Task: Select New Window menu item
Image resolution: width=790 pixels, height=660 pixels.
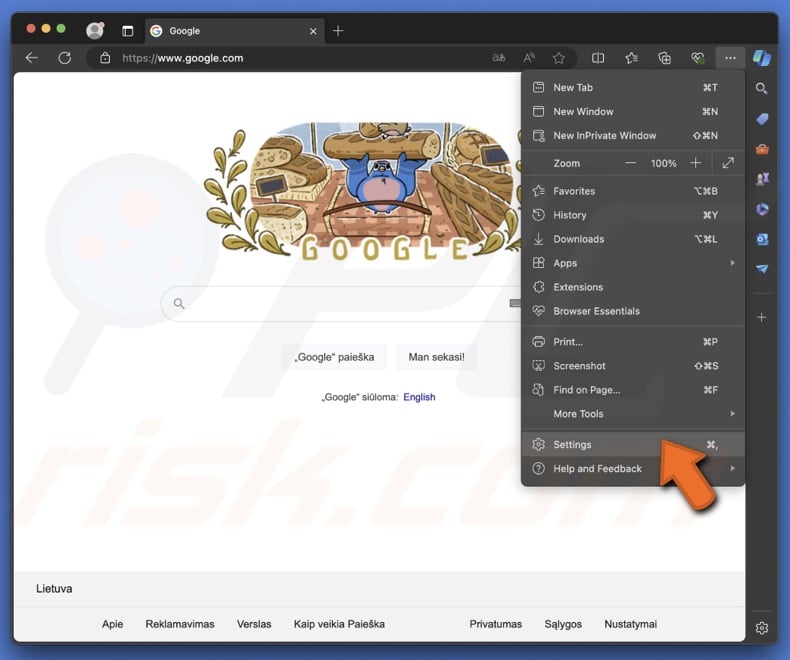Action: click(x=632, y=111)
